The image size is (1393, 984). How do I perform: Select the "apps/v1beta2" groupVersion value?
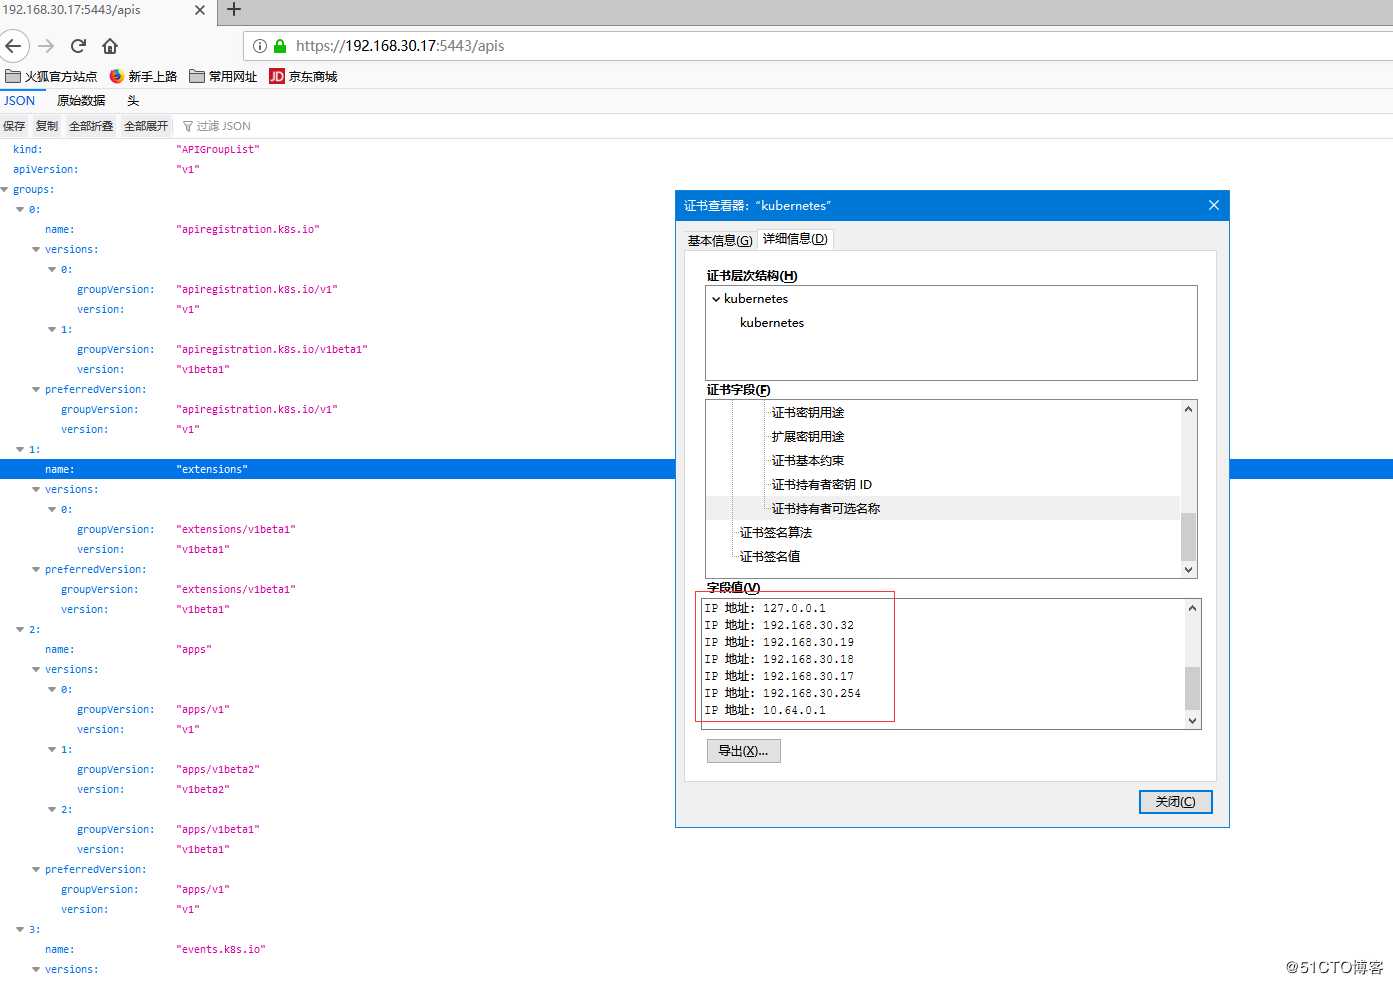tap(218, 769)
